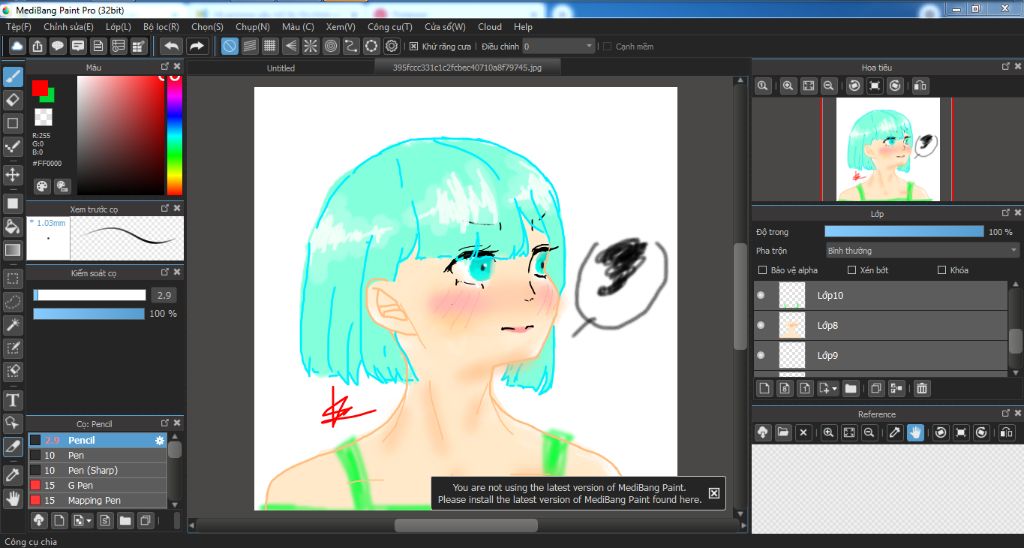The image size is (1024, 548).
Task: Select the rectangular Select tool
Action: [12, 279]
